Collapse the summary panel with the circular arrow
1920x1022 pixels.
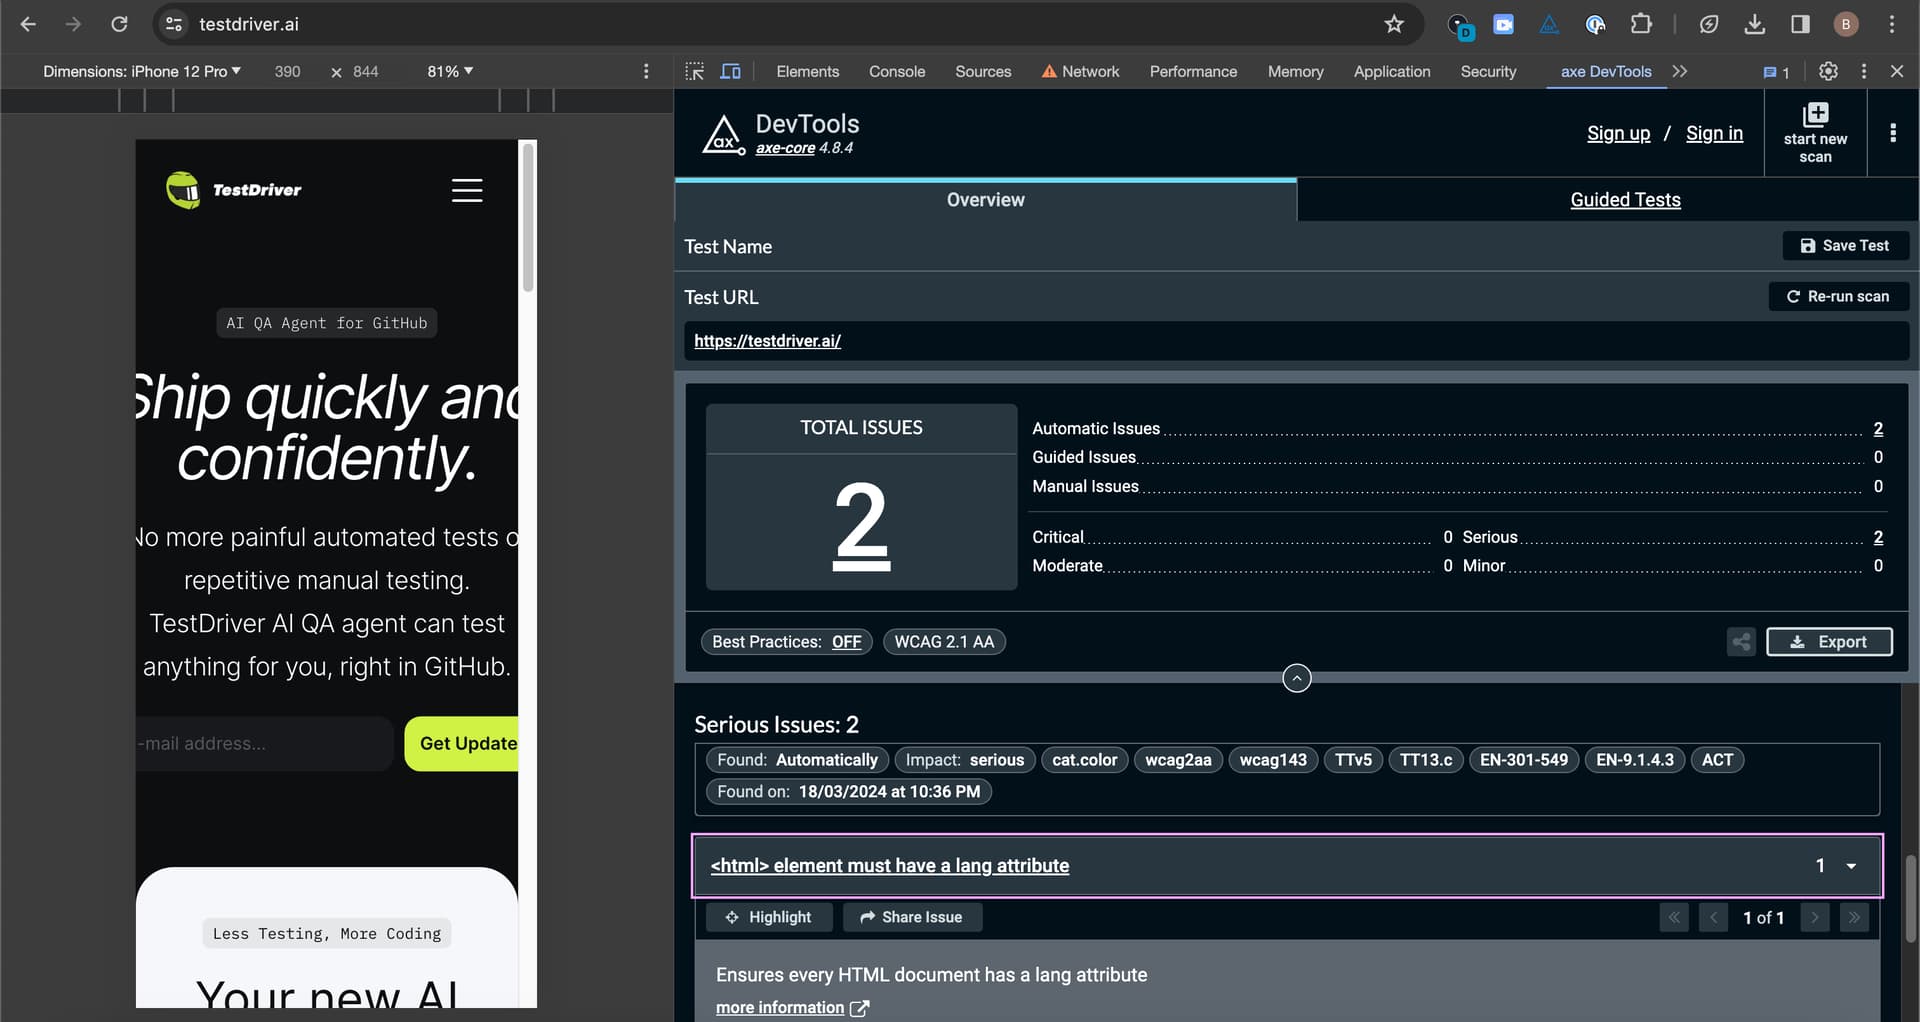click(x=1297, y=678)
